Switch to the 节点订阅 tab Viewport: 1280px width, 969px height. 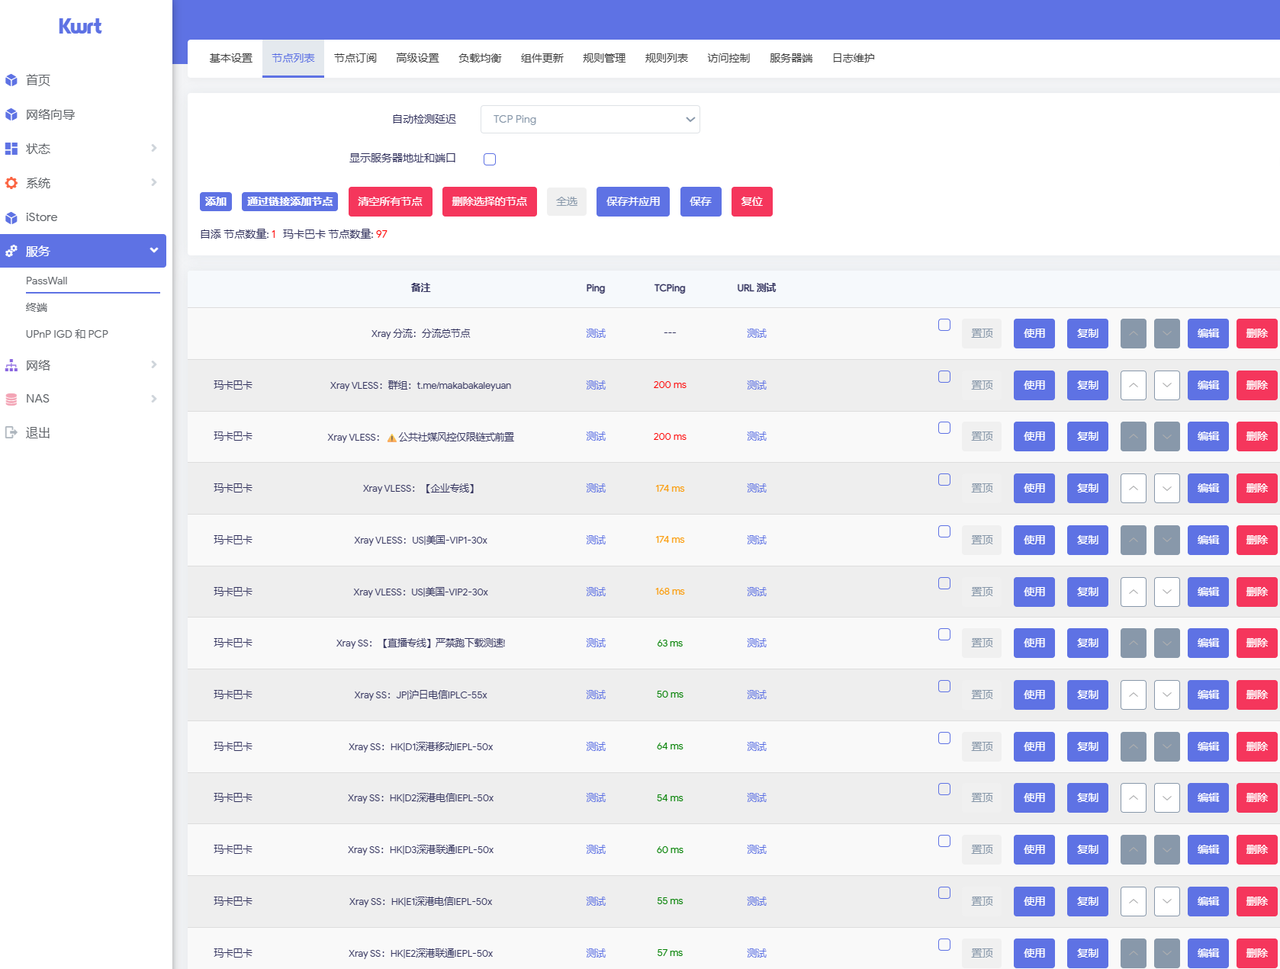tap(355, 58)
